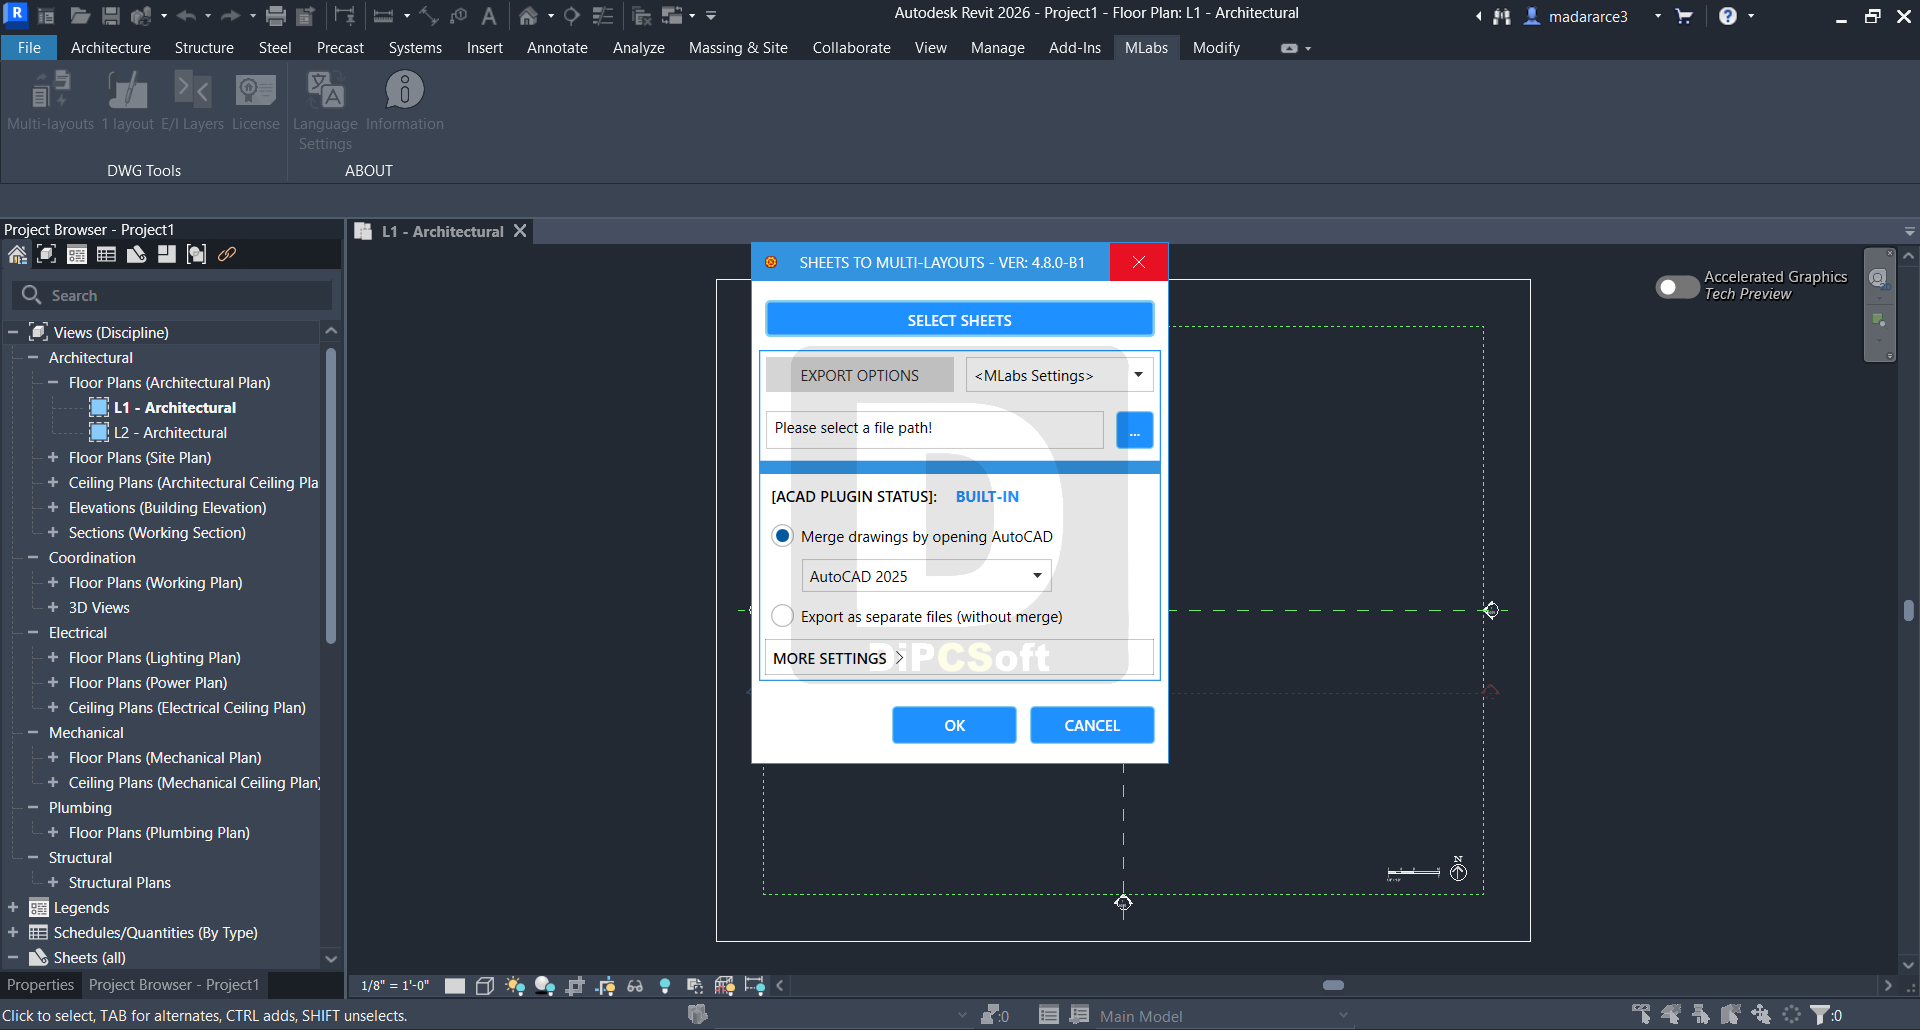Click the EXPORT OPTIONS button
This screenshot has height=1030, width=1920.
point(860,375)
